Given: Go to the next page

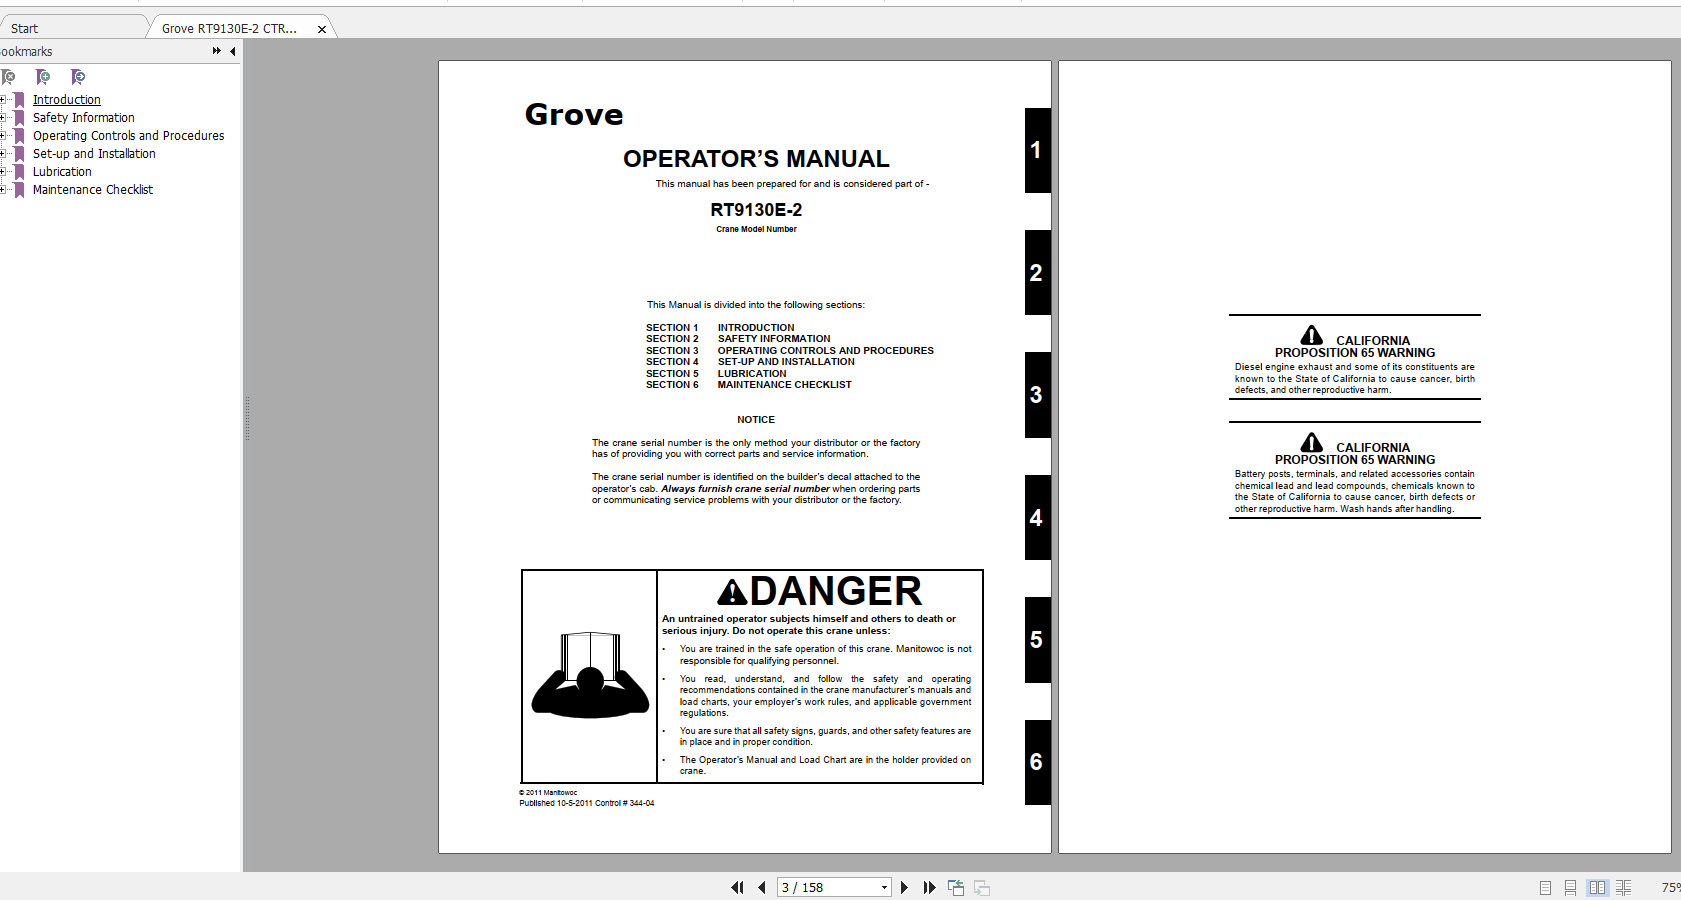Looking at the screenshot, I should [904, 887].
